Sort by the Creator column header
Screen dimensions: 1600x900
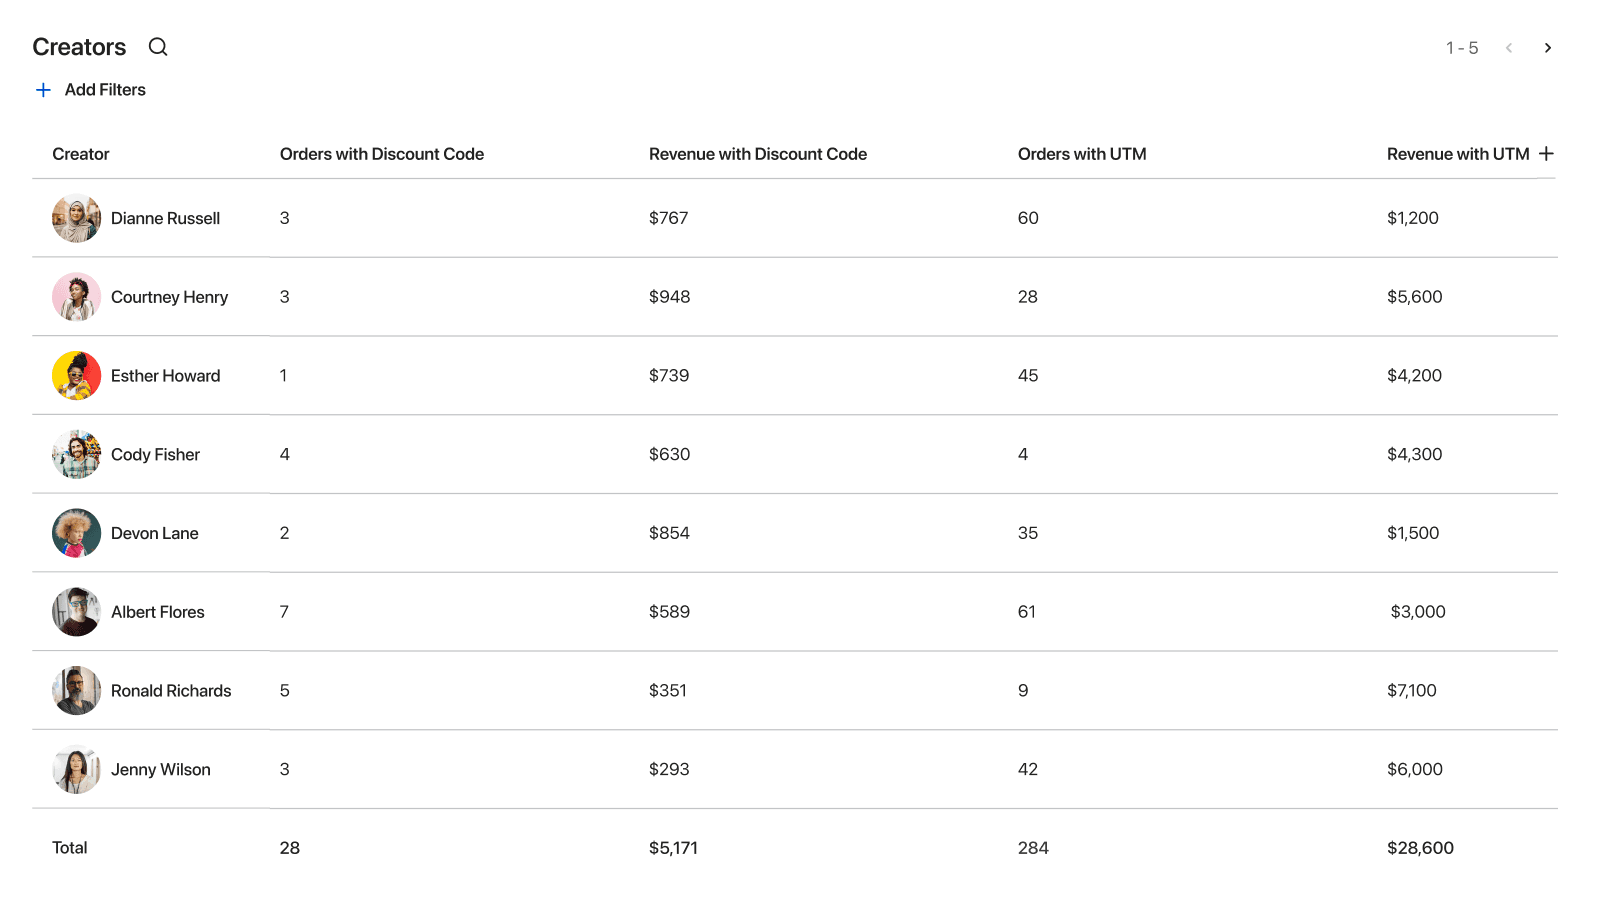pyautogui.click(x=80, y=153)
